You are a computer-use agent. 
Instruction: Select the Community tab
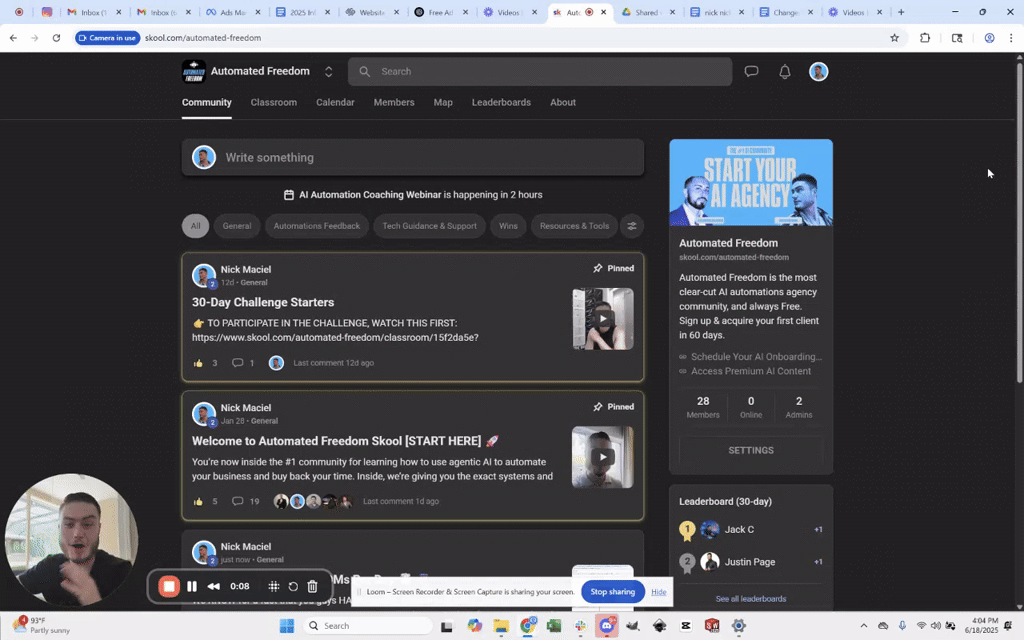point(206,103)
